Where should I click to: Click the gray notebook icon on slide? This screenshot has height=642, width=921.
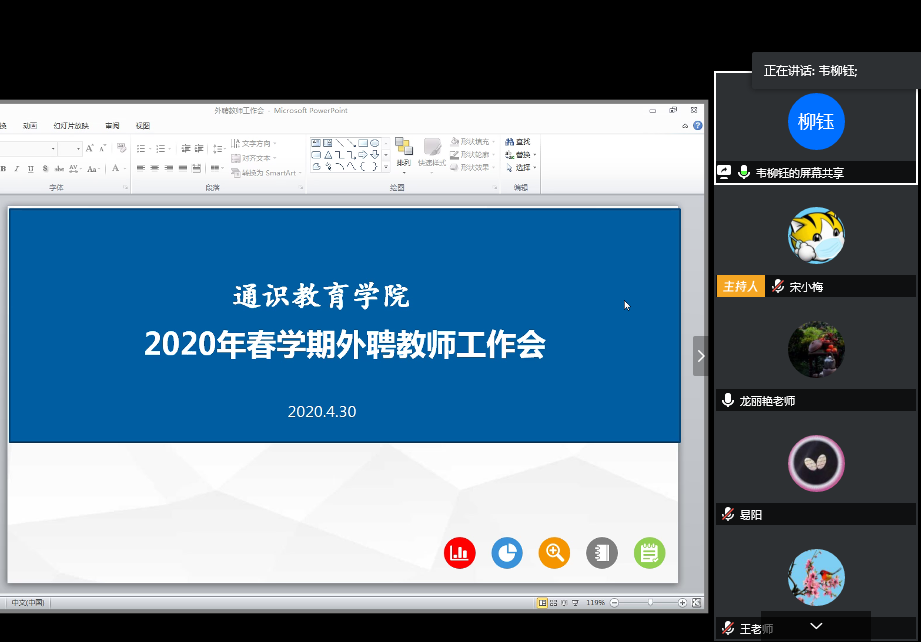601,552
